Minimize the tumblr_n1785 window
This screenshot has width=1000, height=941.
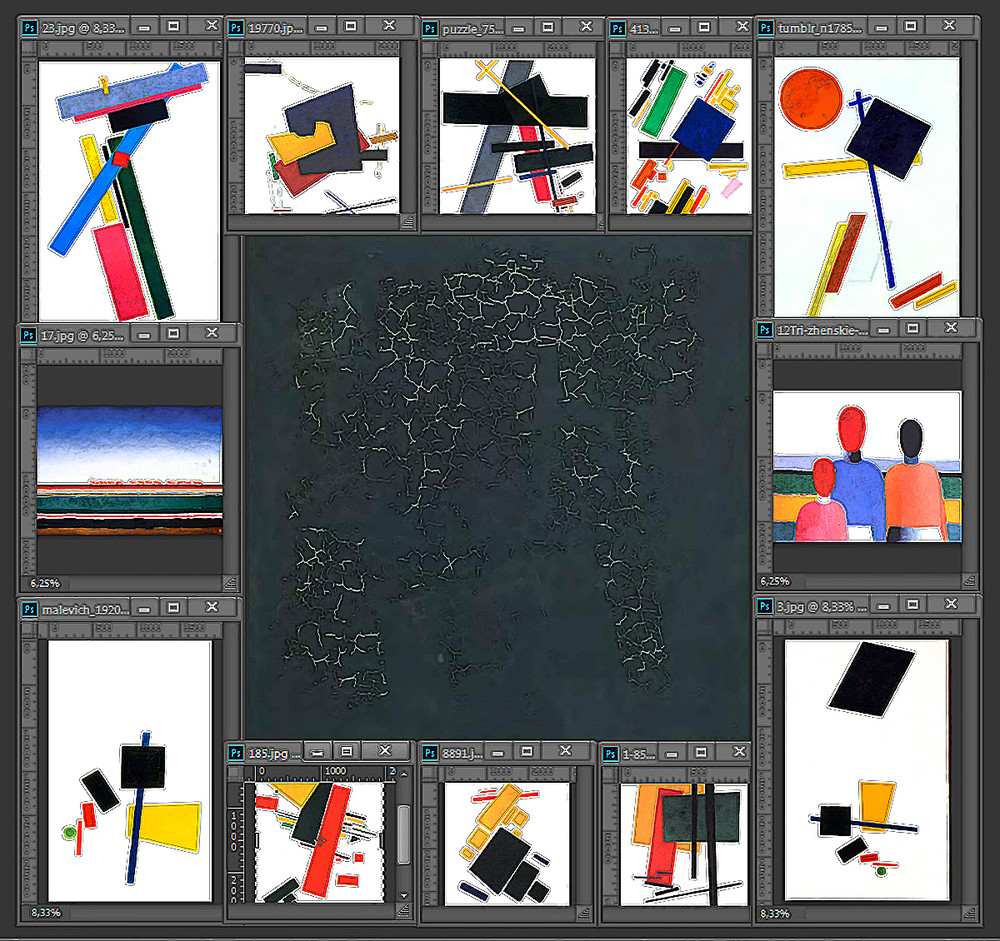(x=881, y=28)
